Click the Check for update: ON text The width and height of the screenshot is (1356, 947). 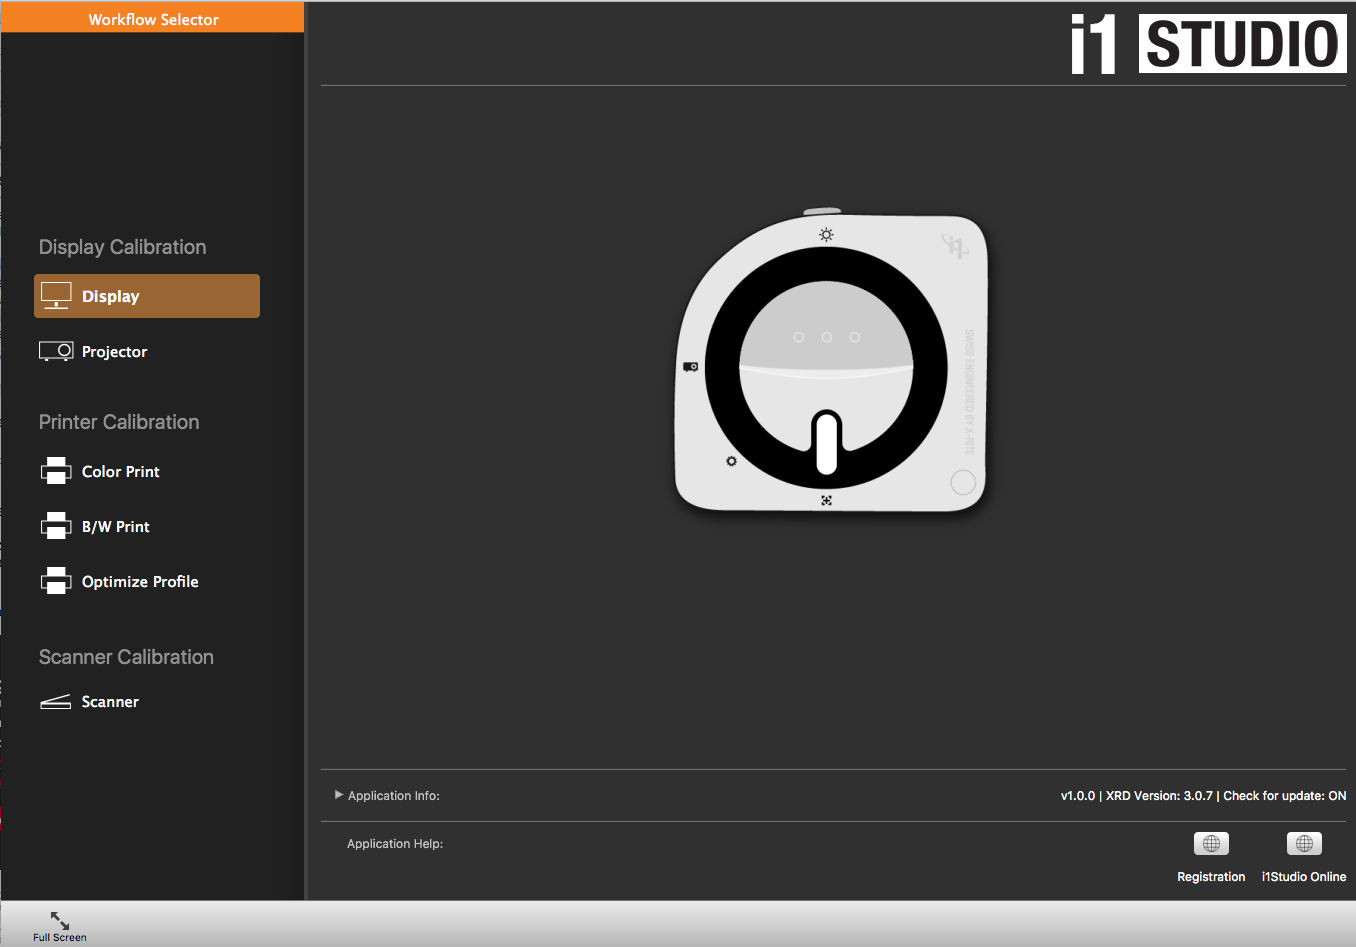(1285, 796)
